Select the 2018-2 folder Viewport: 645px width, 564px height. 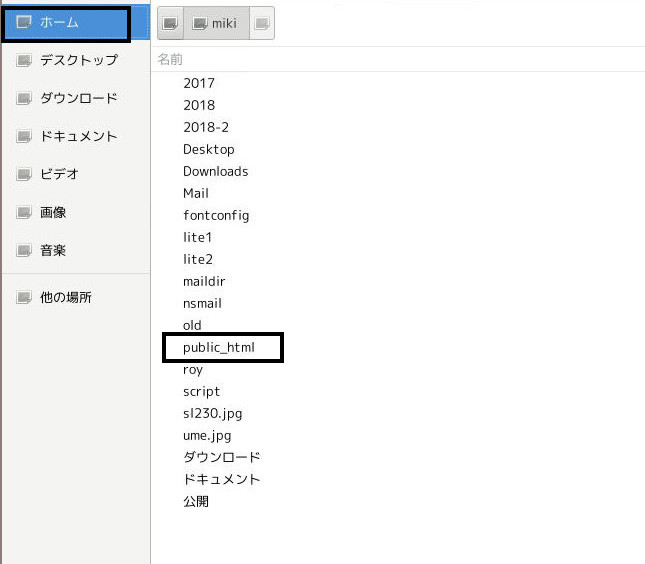point(397,127)
